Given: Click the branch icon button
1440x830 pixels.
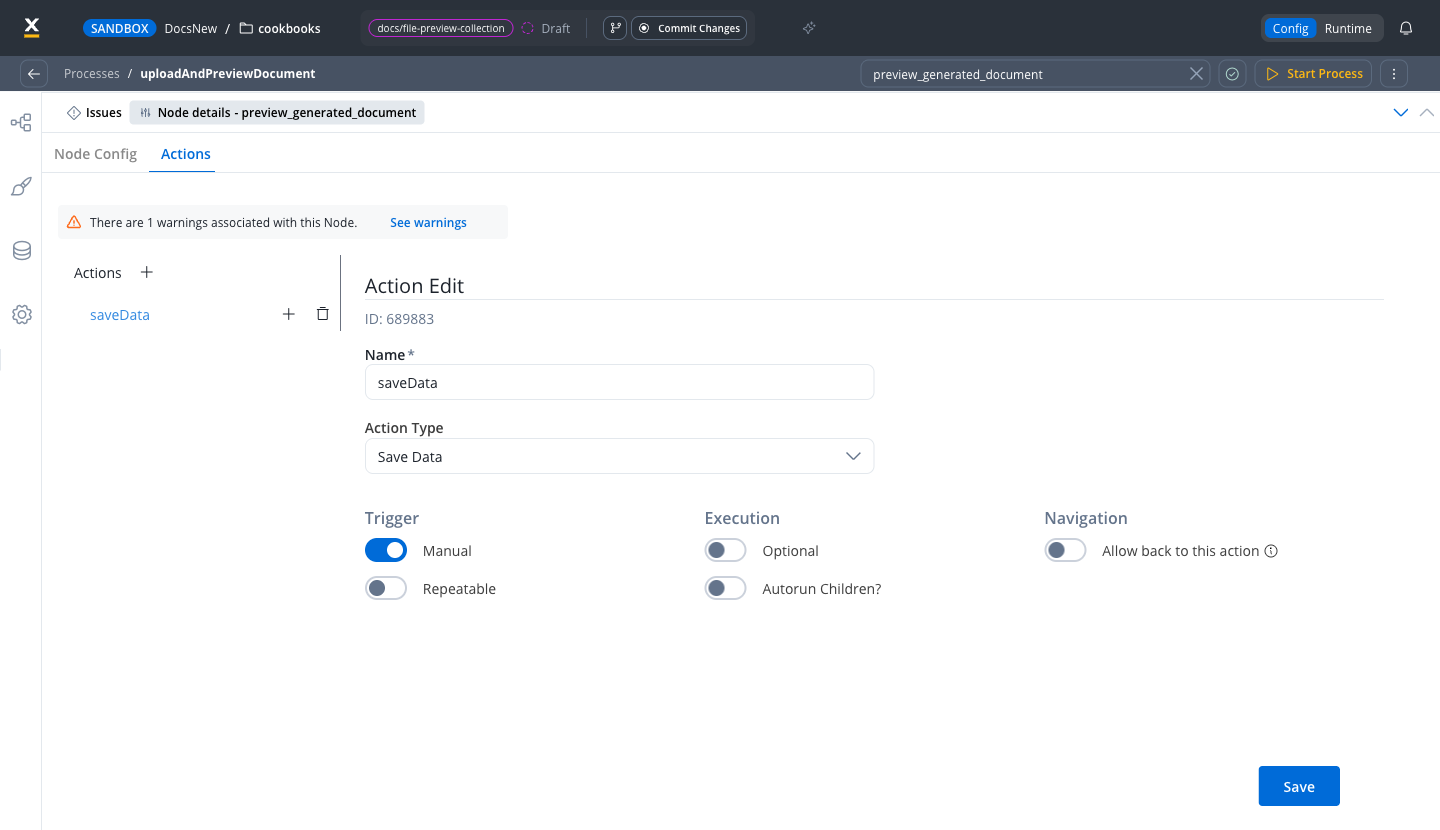Looking at the screenshot, I should click(615, 28).
